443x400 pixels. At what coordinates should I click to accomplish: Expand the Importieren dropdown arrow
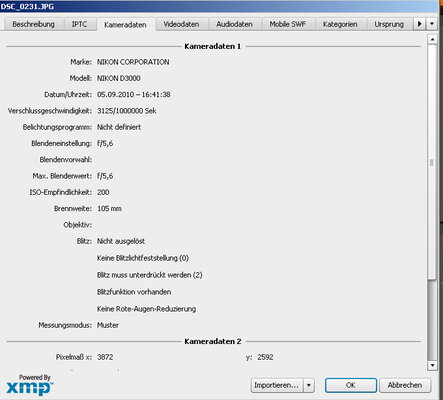(309, 385)
